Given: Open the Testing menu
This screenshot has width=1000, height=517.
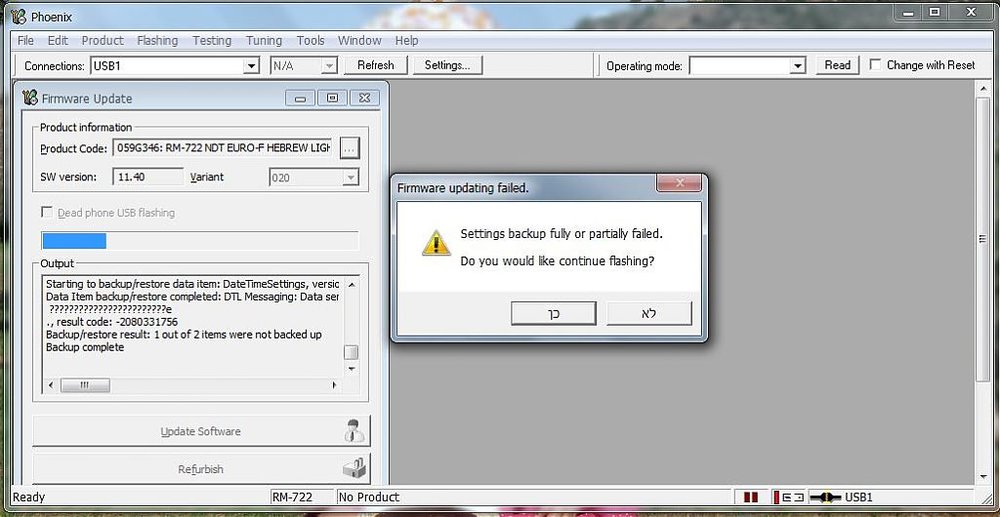Looking at the screenshot, I should (x=212, y=40).
